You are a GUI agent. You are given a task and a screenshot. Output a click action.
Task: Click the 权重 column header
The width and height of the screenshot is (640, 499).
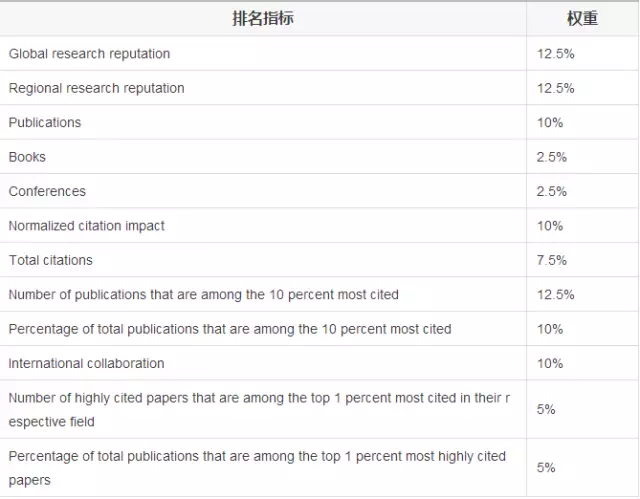[581, 18]
